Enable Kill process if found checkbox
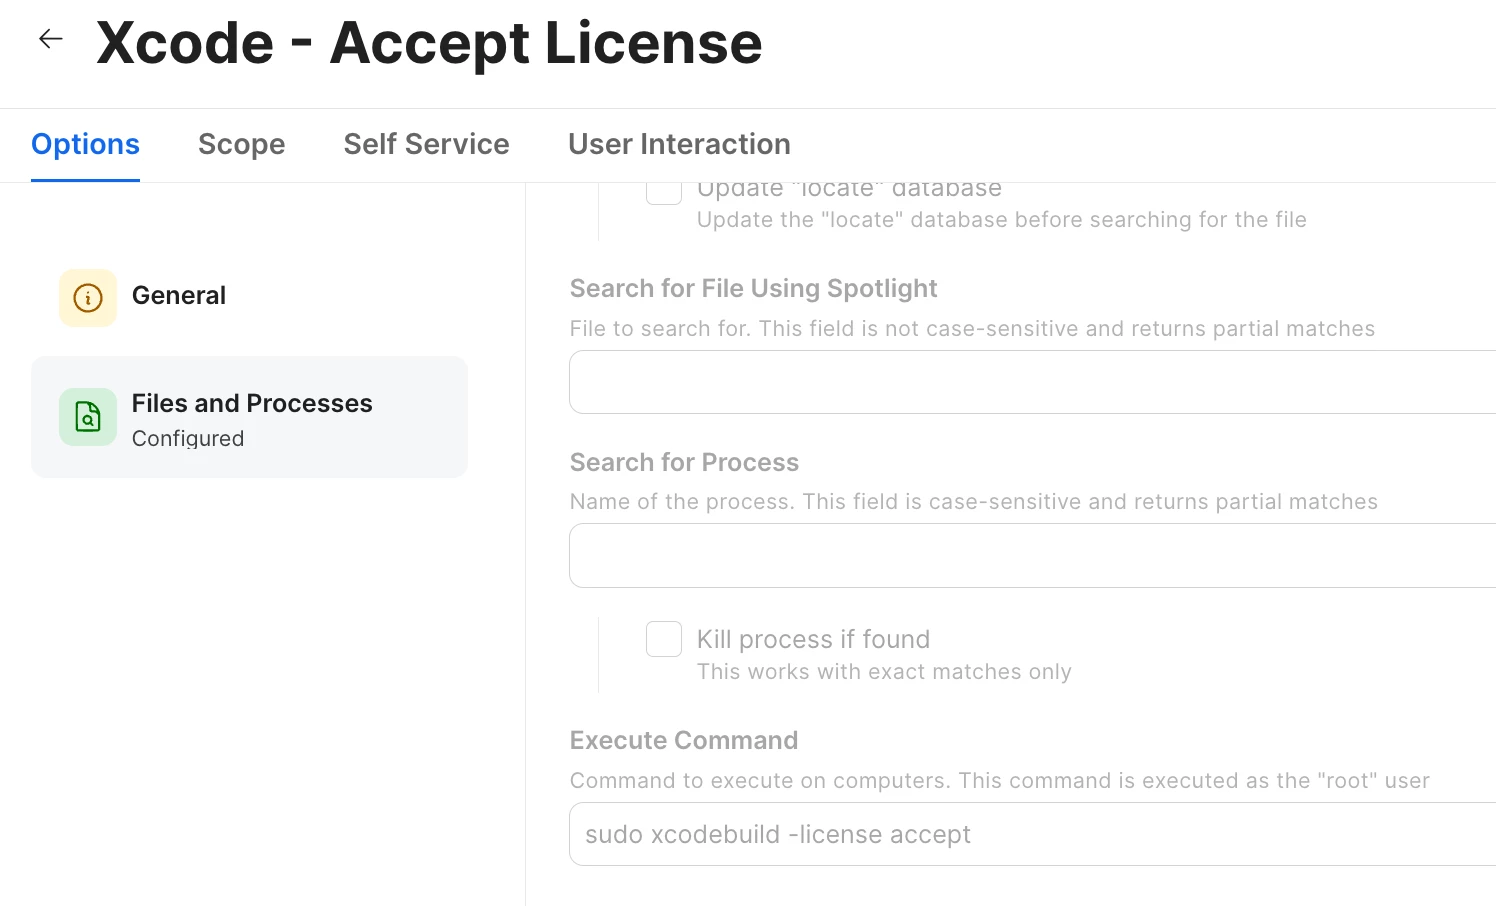The image size is (1496, 906). pos(664,639)
